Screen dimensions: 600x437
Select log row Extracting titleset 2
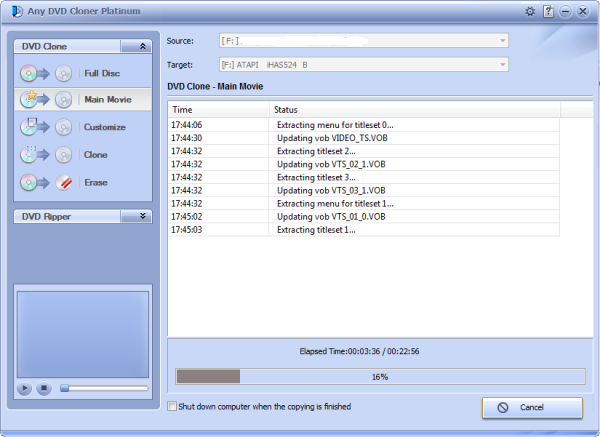click(x=364, y=151)
